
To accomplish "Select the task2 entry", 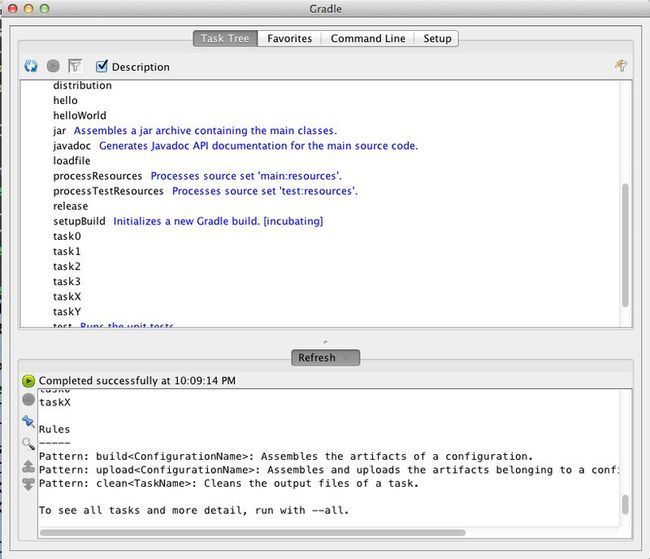I will coord(67,266).
